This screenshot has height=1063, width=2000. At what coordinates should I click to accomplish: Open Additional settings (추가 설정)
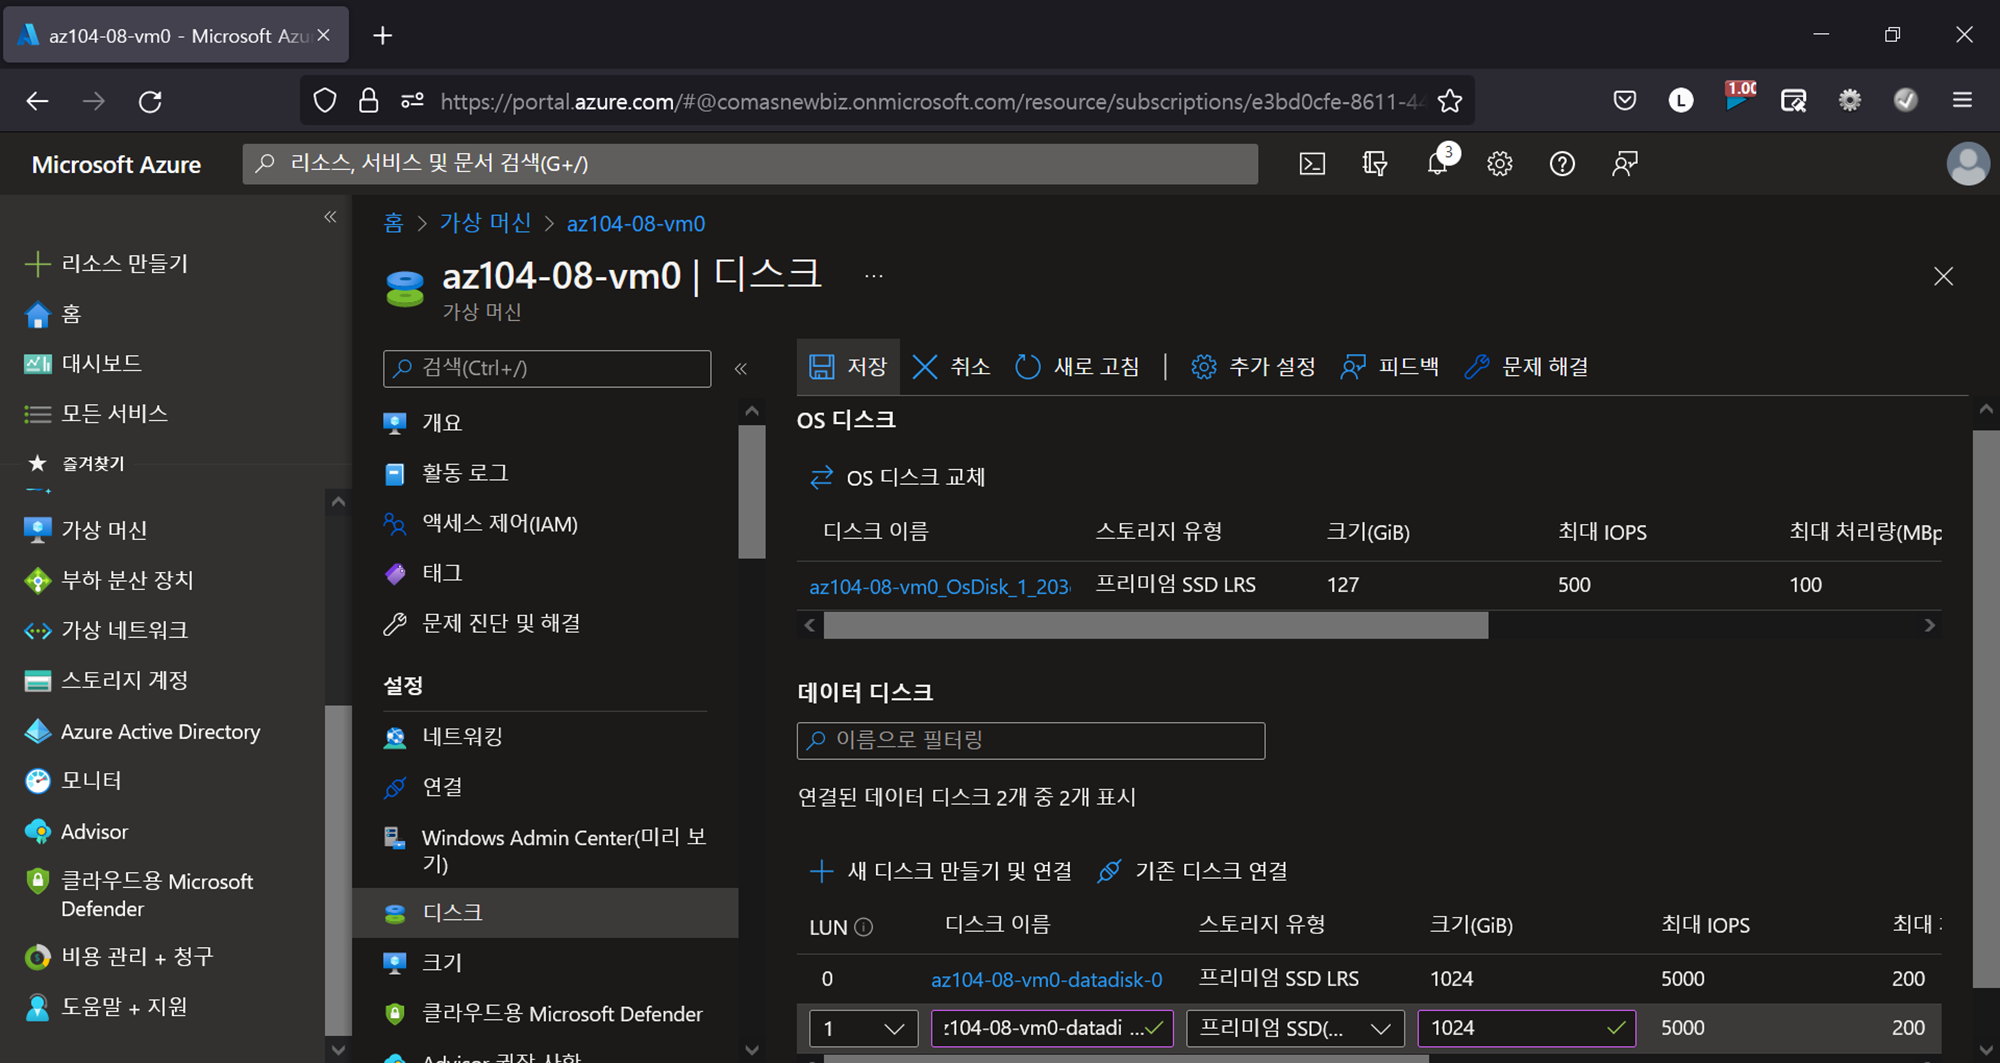(1254, 367)
